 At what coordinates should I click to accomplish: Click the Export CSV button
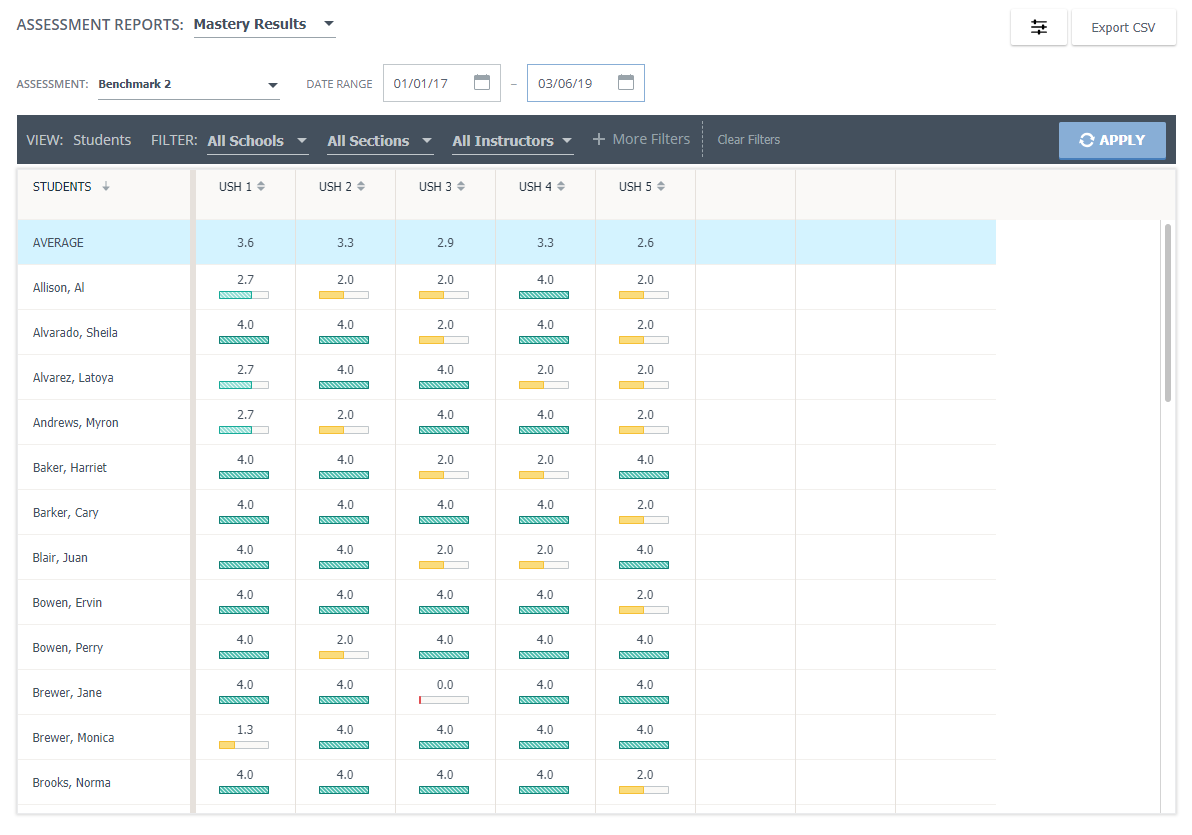1123,28
